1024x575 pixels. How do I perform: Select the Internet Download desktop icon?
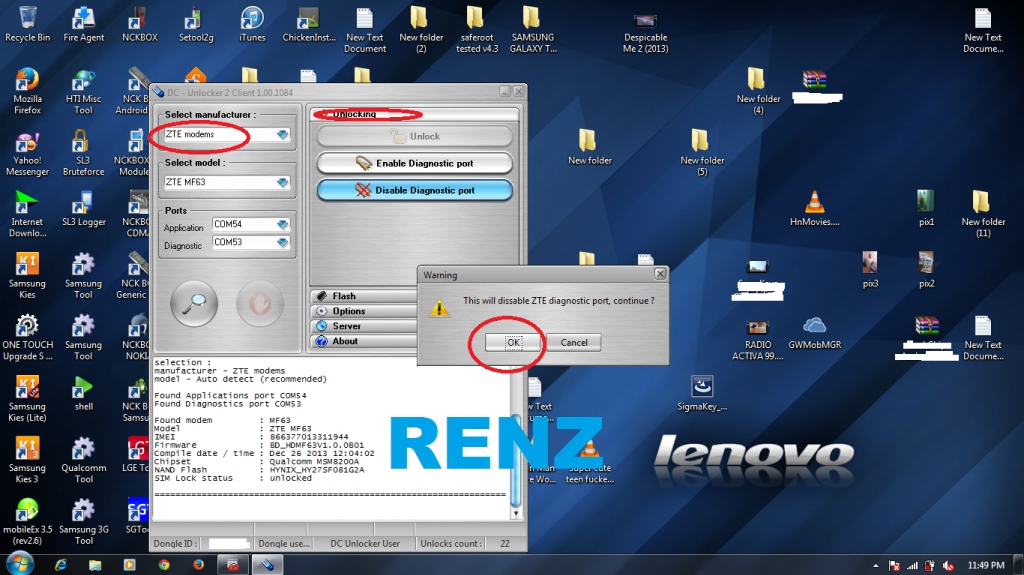(27, 214)
